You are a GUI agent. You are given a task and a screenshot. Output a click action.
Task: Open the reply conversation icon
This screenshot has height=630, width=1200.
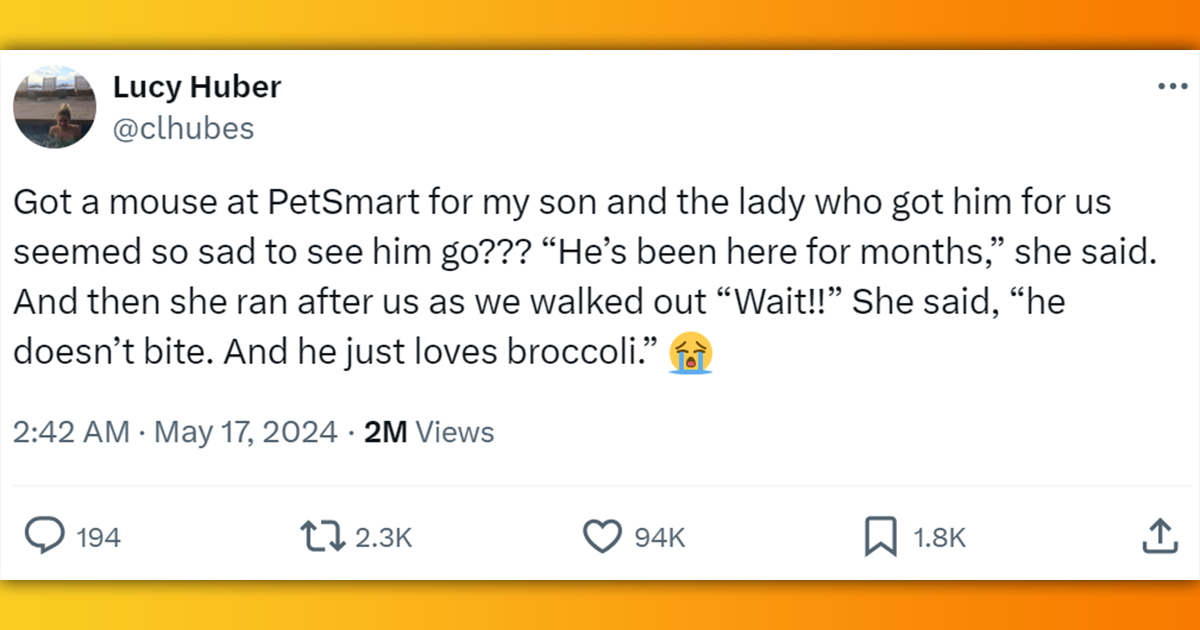pos(47,536)
